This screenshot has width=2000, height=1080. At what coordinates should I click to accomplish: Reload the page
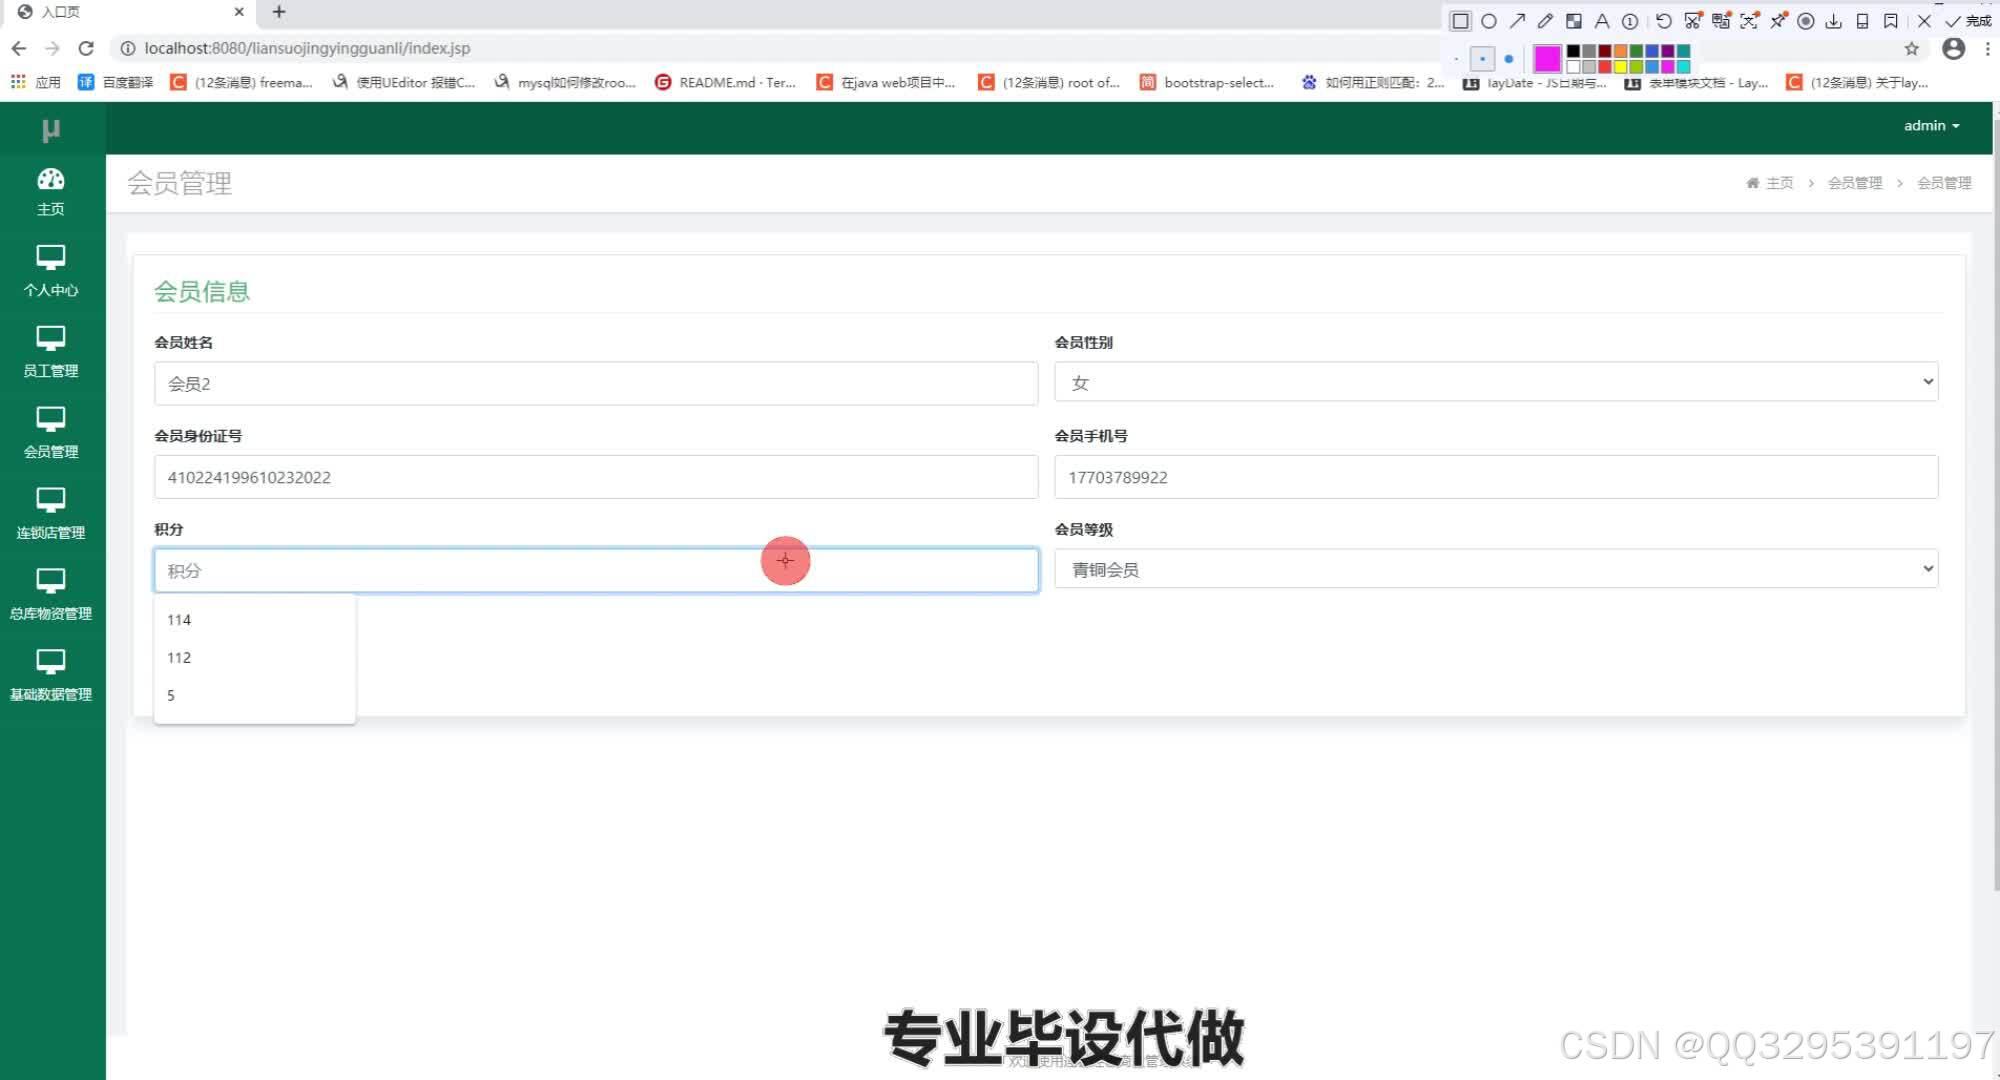click(86, 48)
